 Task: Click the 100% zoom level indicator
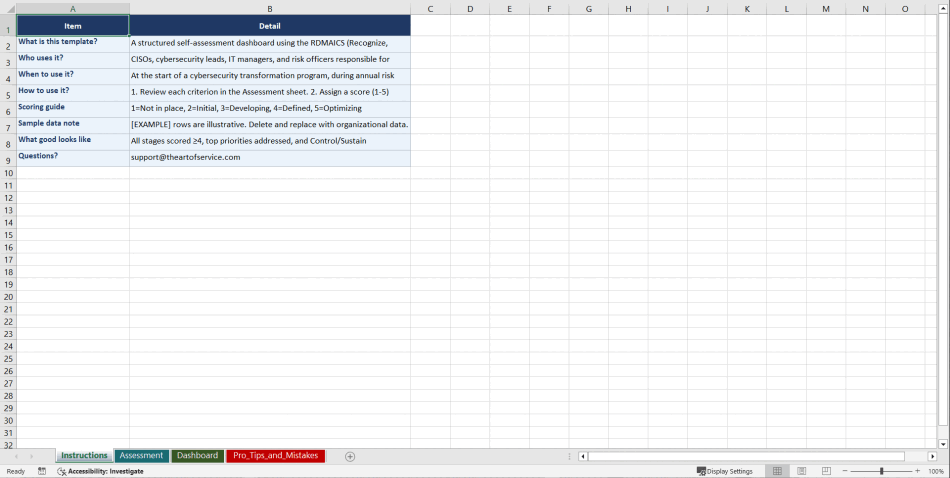(936, 471)
